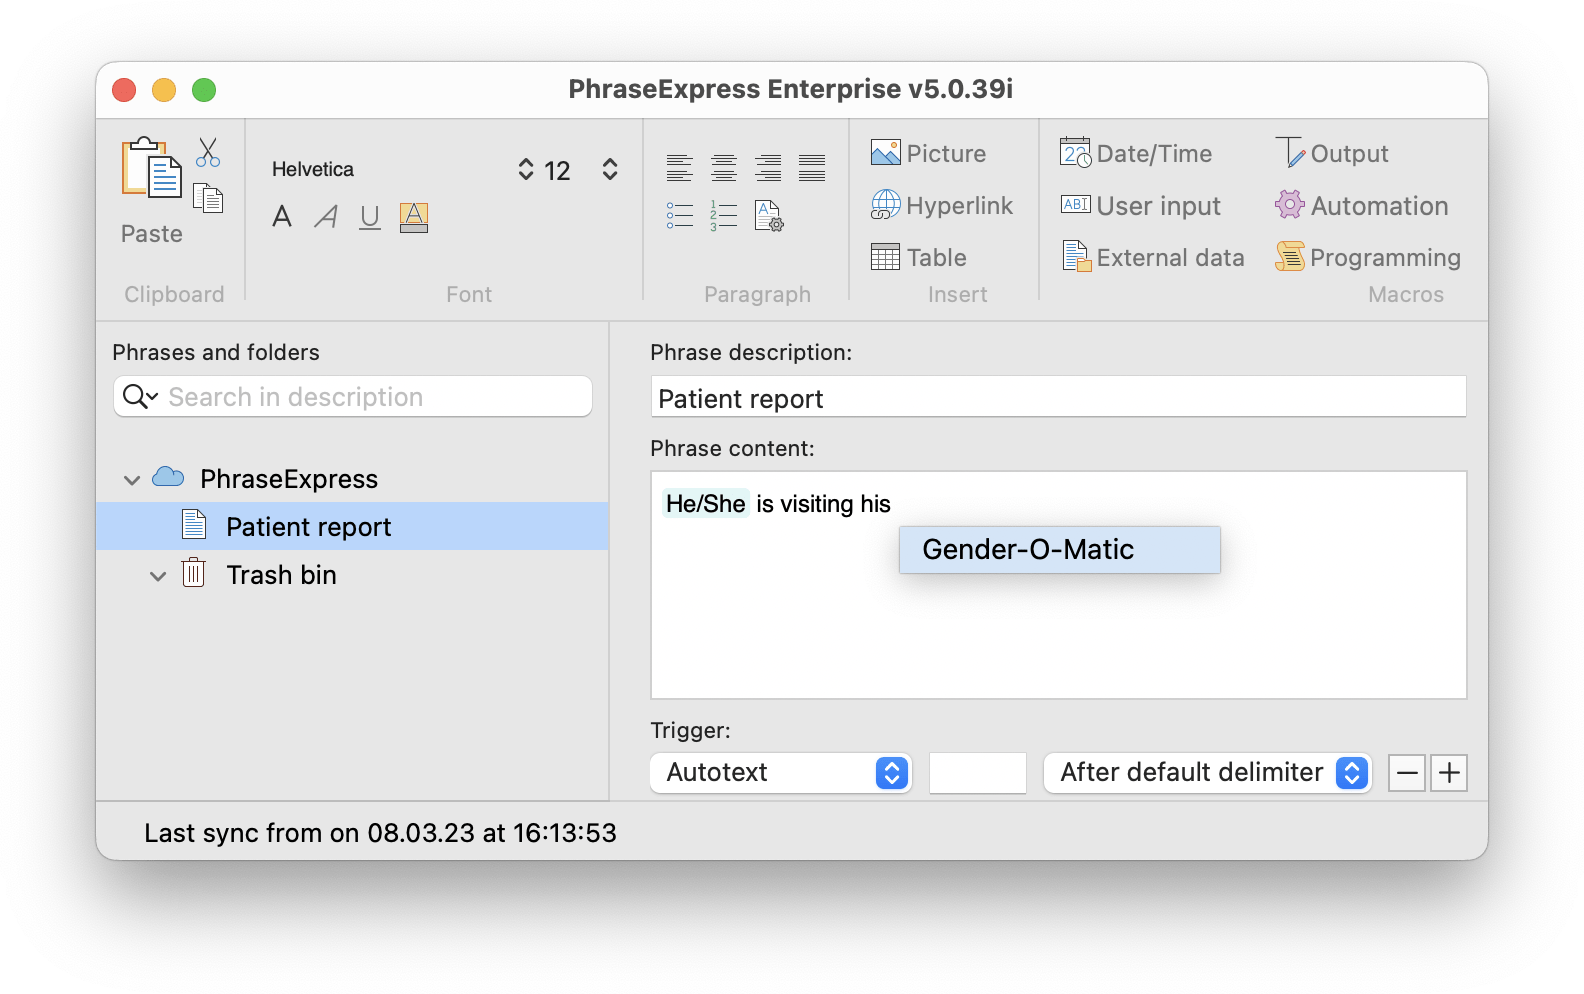Viewport: 1584px width, 994px height.
Task: Open the External data macro
Action: [1153, 257]
